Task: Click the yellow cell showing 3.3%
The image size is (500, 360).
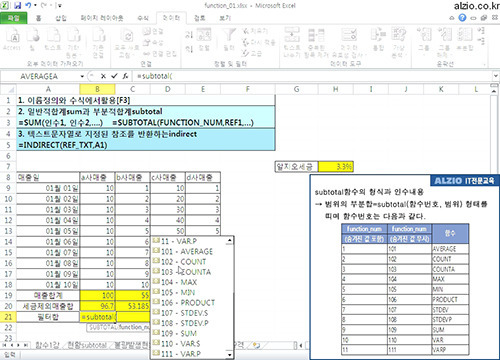Action: 336,167
